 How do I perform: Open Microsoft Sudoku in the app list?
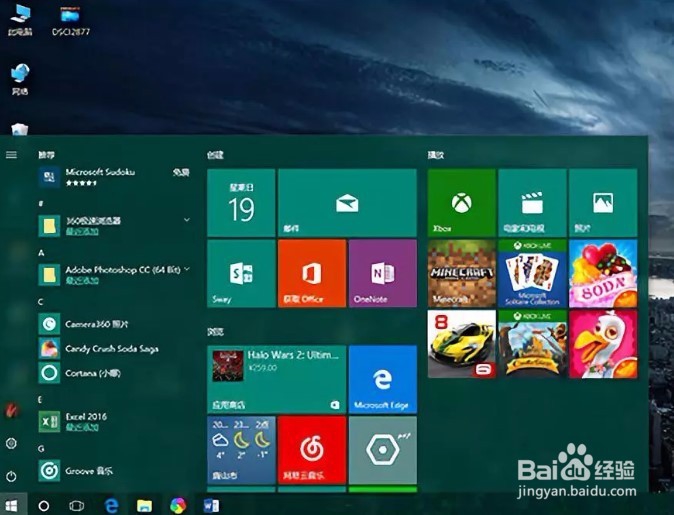[x=114, y=177]
